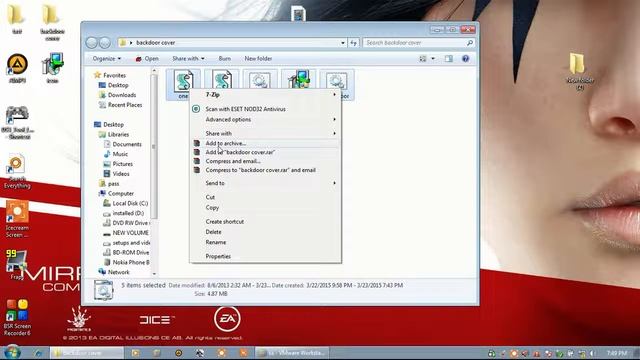640x360 pixels.
Task: Choose Add to "backdoor cover.rar"
Action: [x=265, y=152]
